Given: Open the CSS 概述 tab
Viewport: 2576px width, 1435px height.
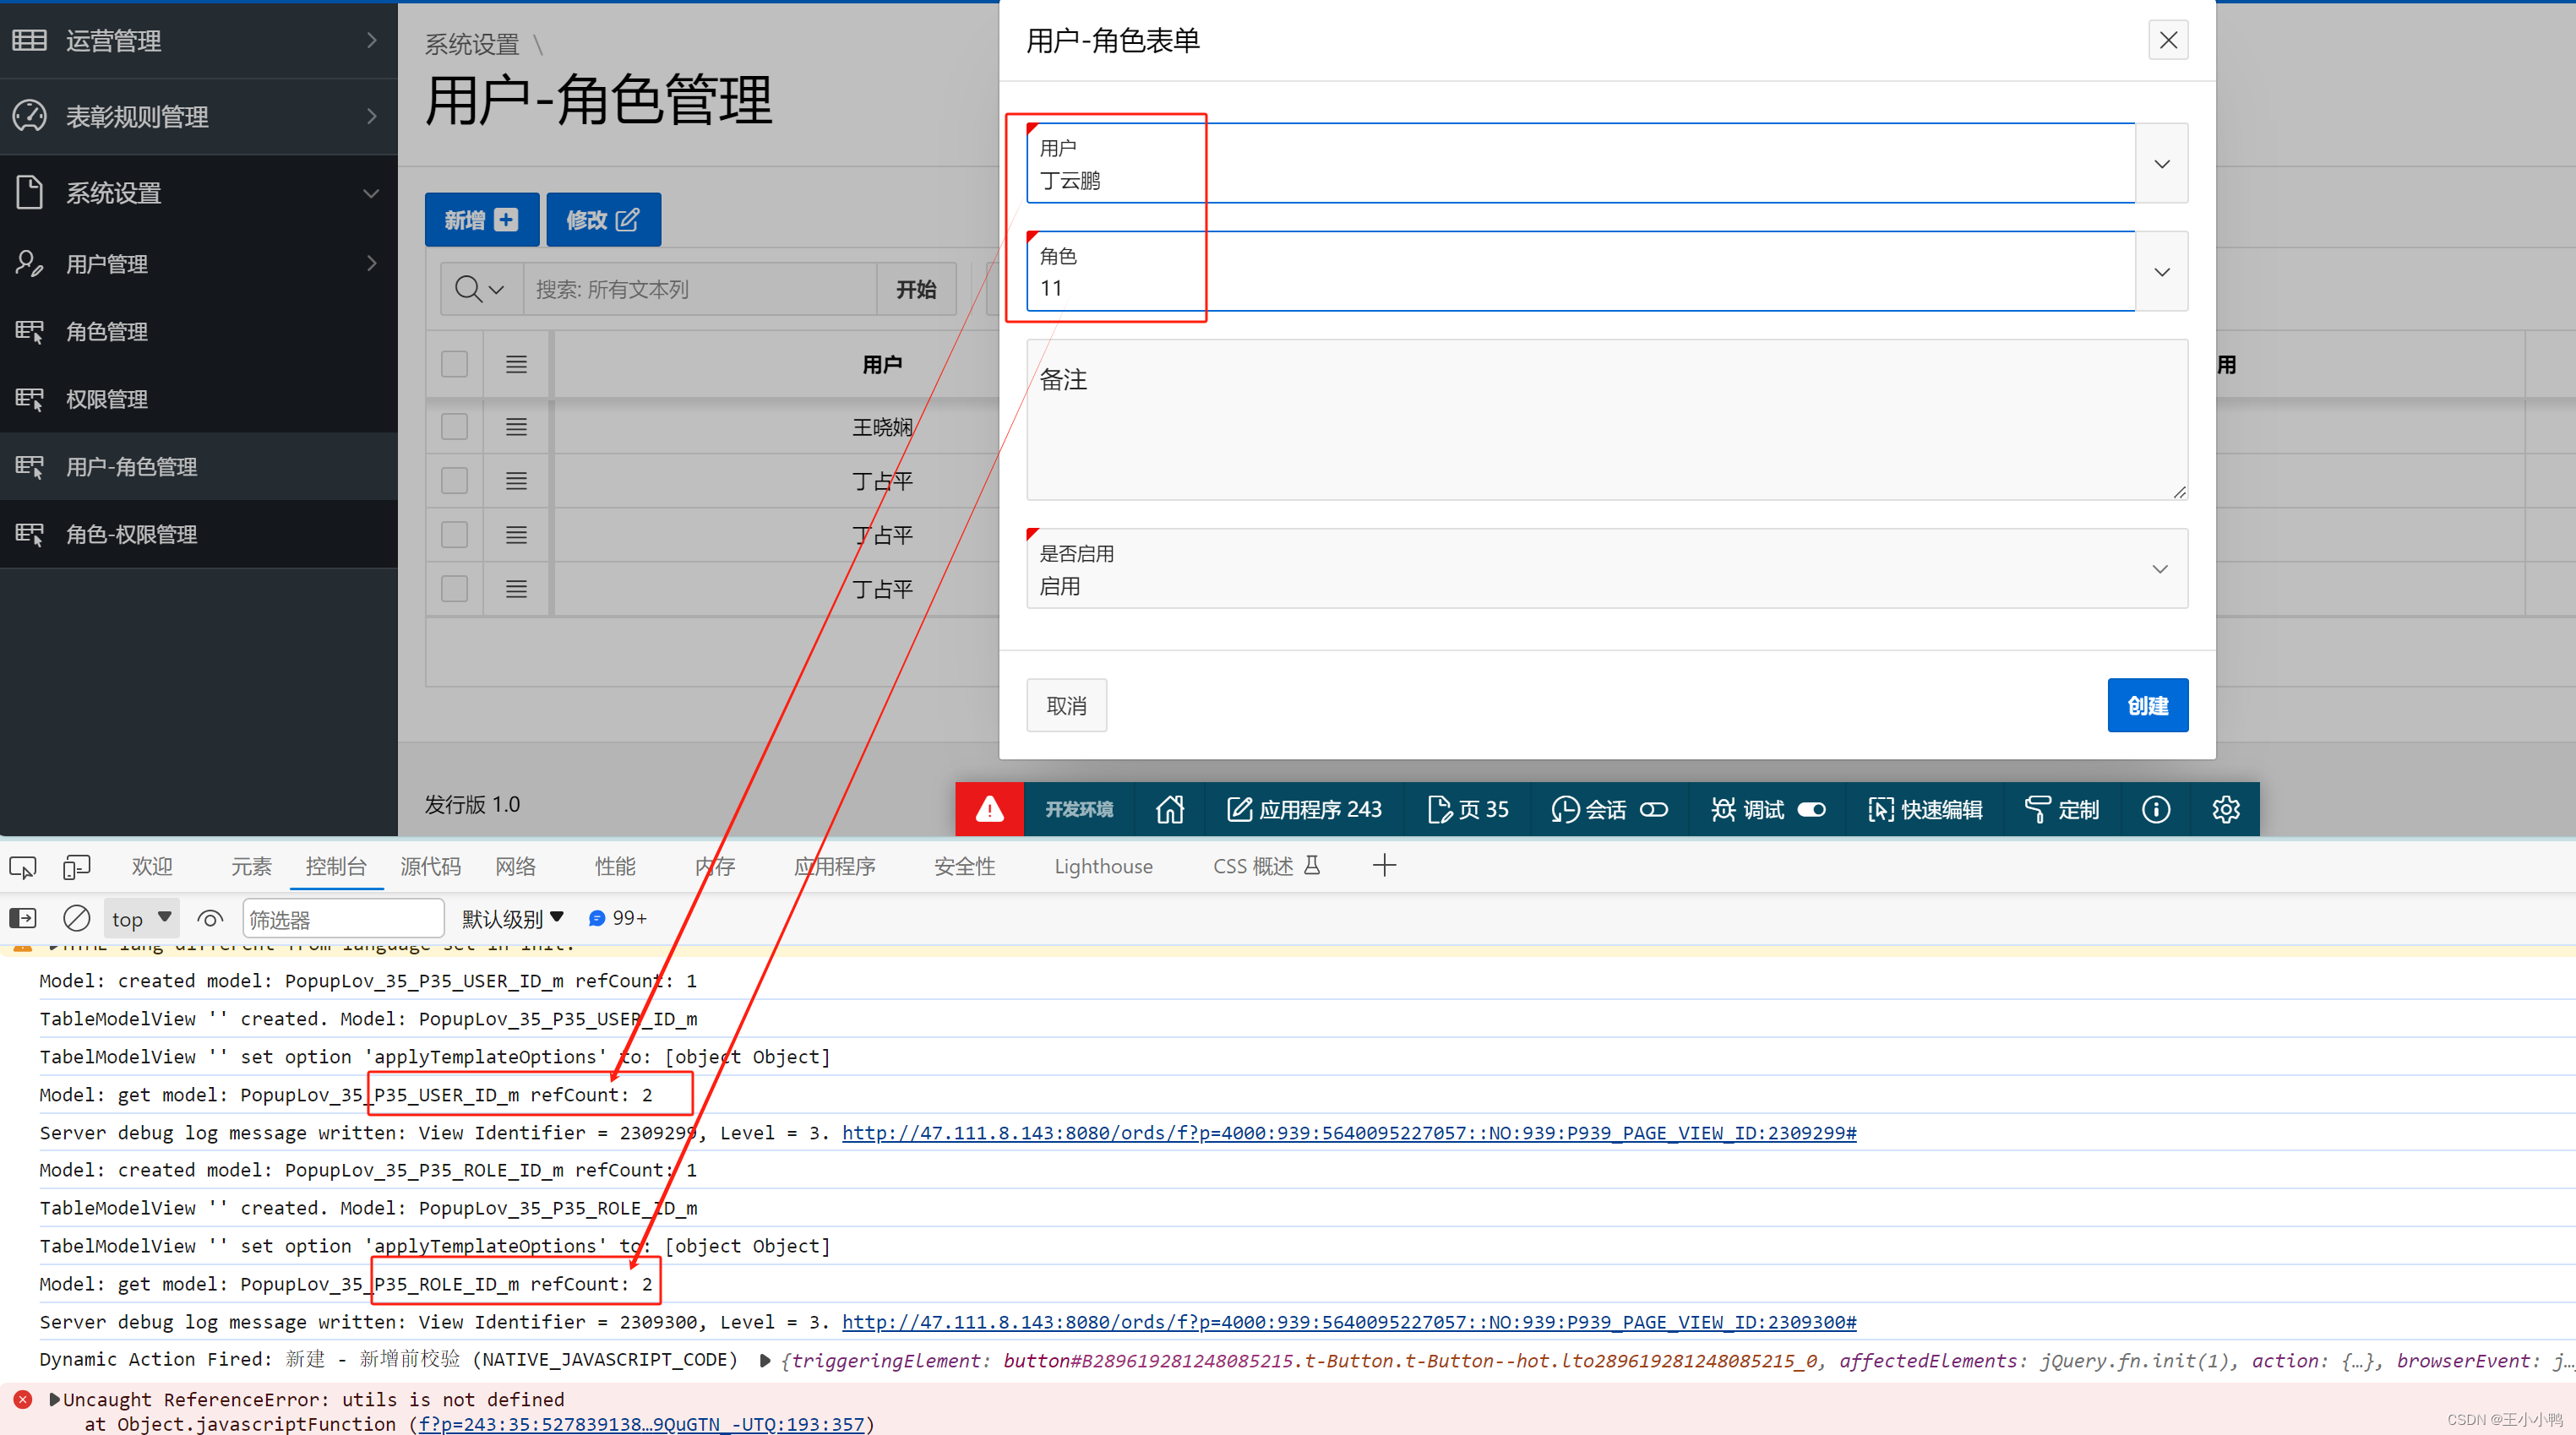Looking at the screenshot, I should pos(1266,866).
